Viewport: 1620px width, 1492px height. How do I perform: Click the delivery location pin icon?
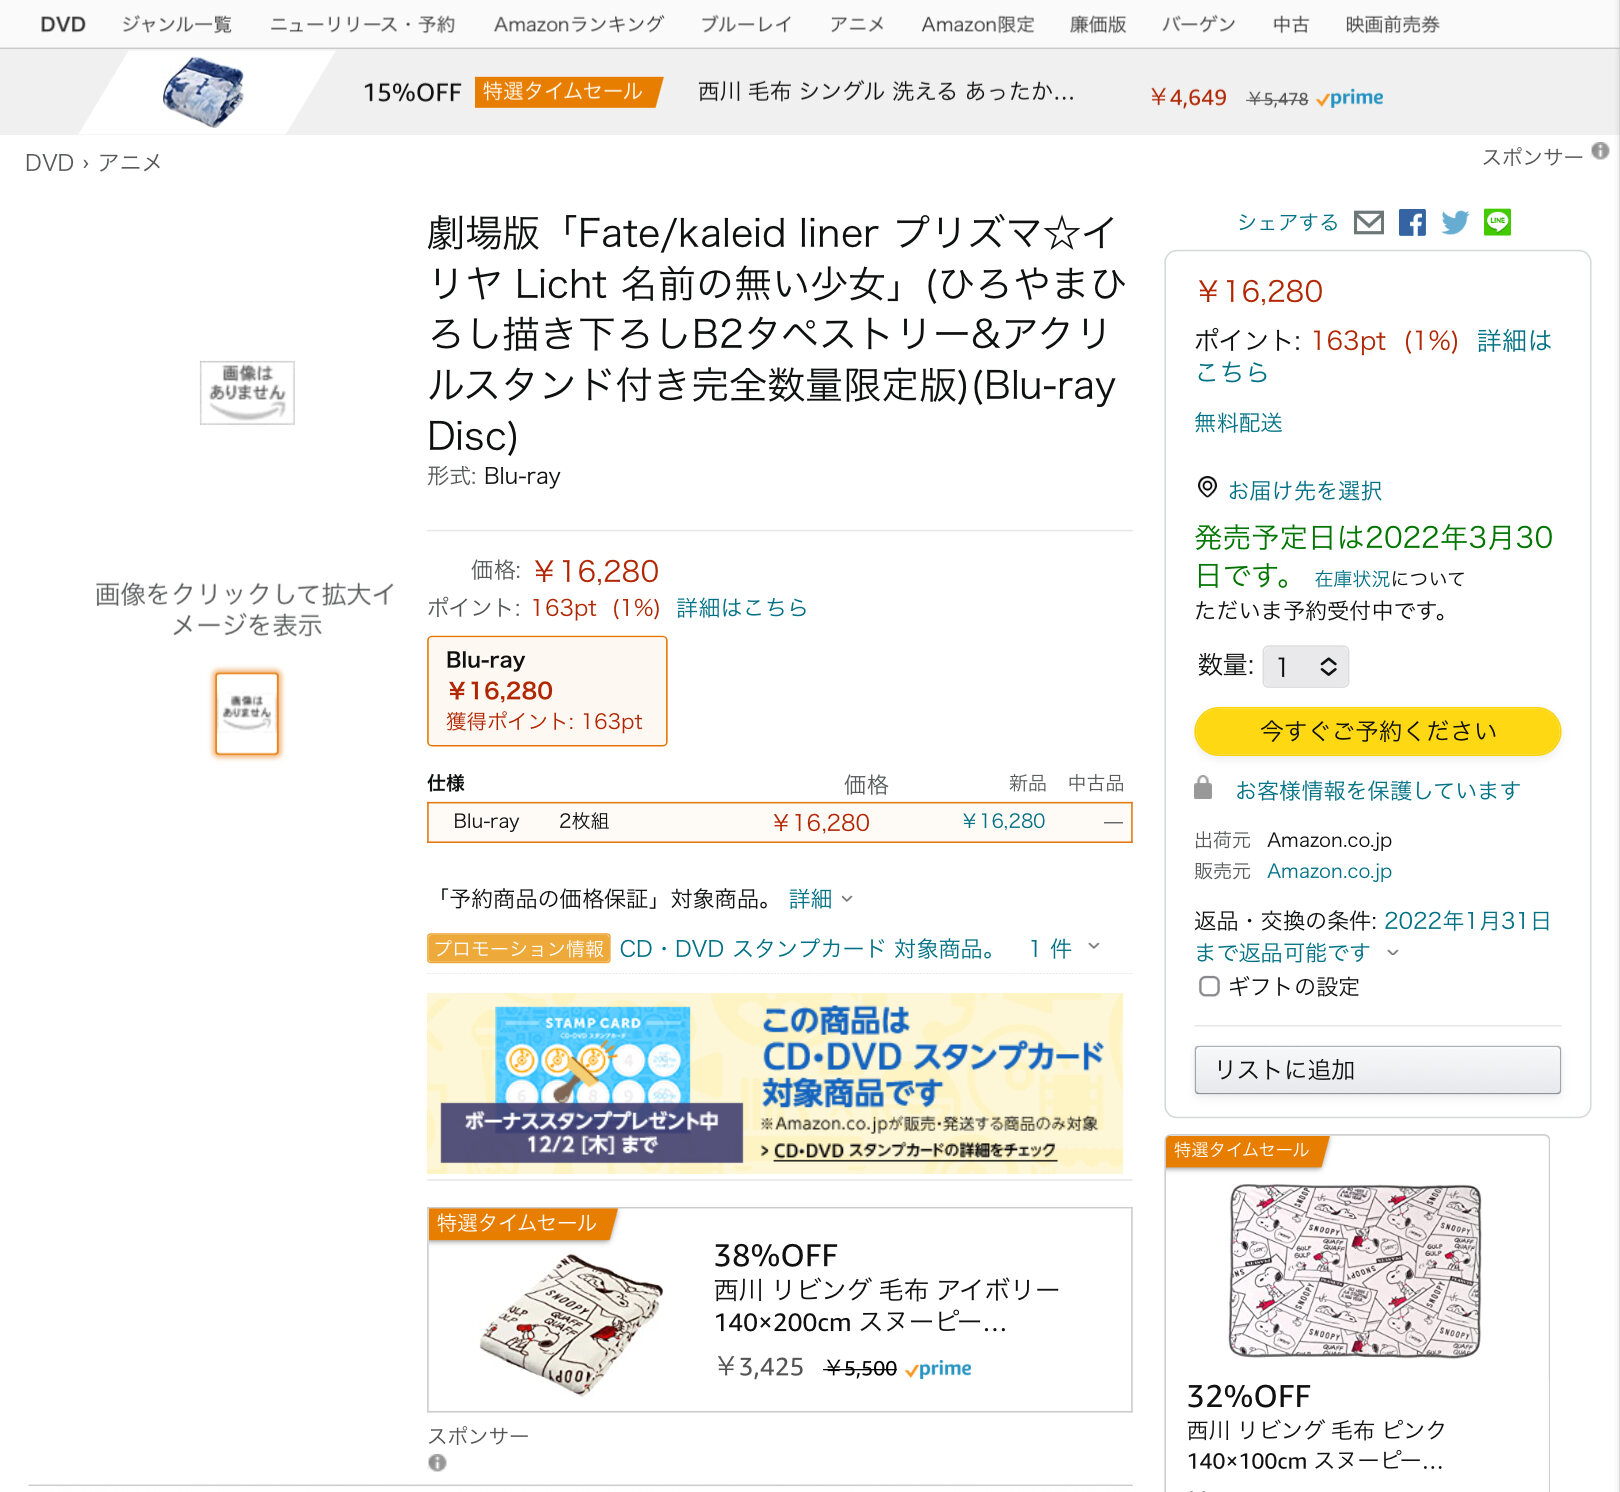[1207, 487]
